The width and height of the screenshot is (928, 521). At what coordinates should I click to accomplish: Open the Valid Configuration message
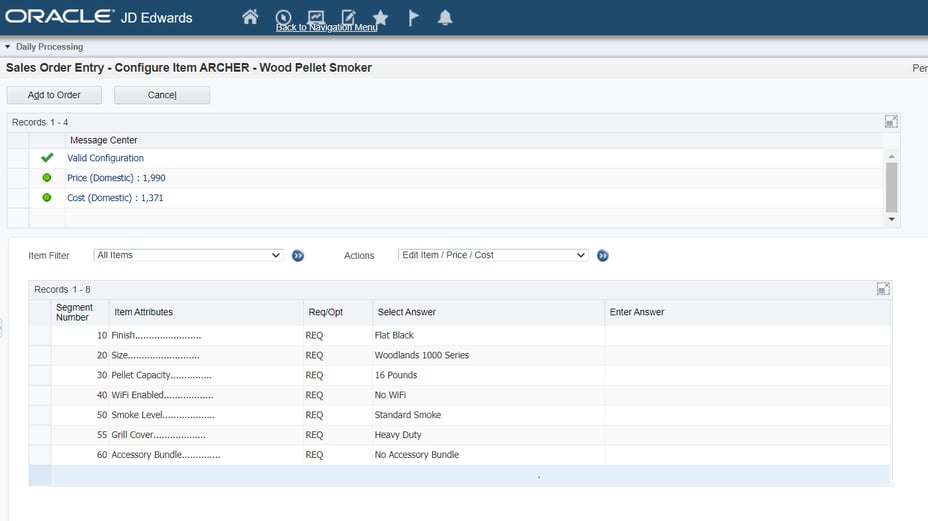[x=105, y=158]
